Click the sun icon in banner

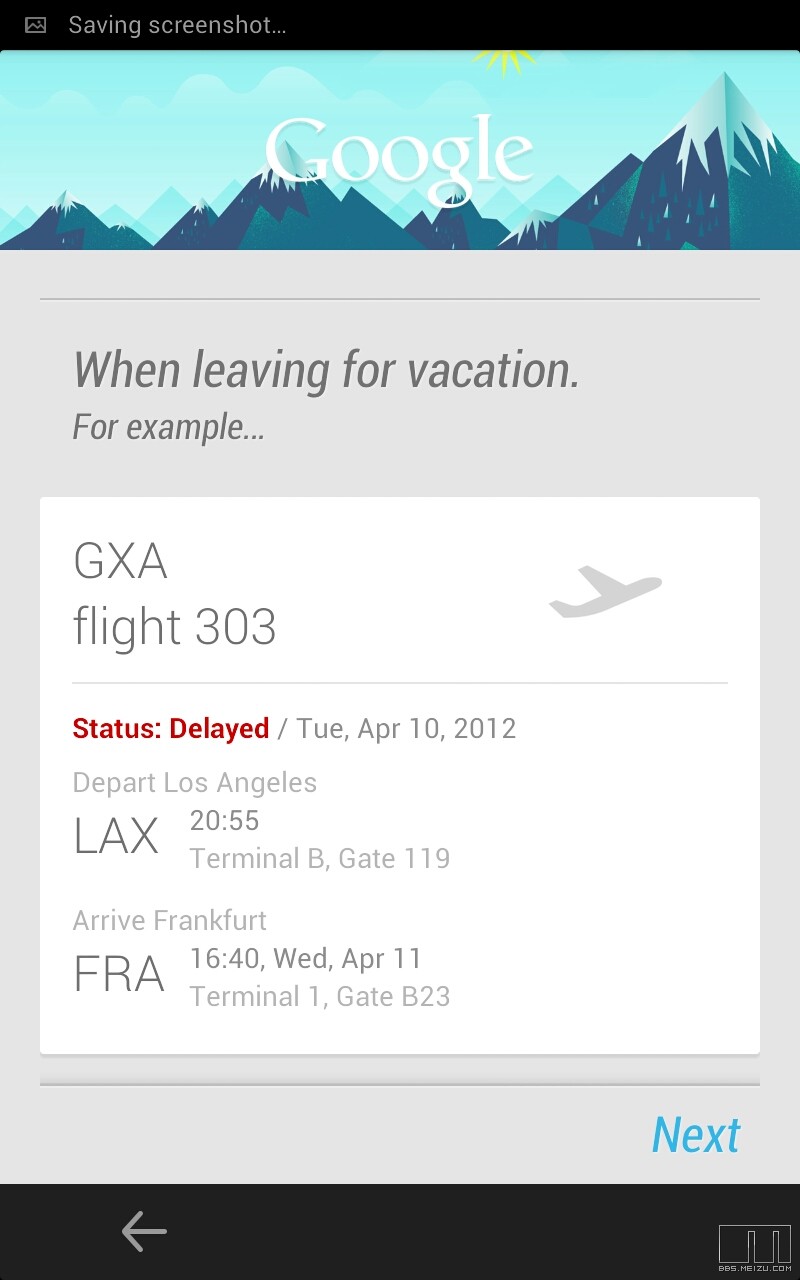click(x=505, y=60)
